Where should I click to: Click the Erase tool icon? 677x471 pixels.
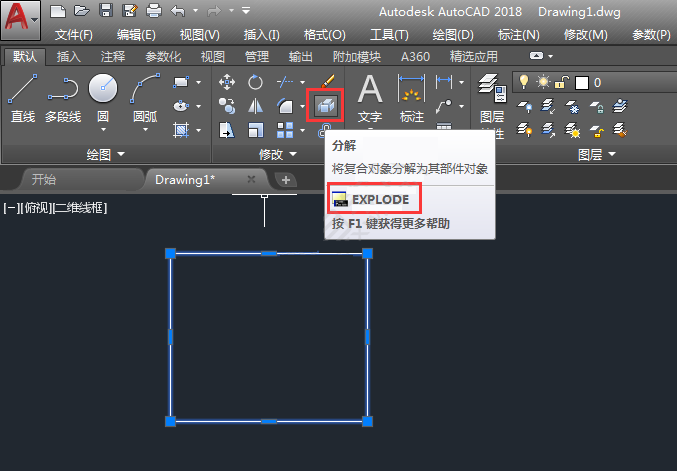tap(327, 82)
